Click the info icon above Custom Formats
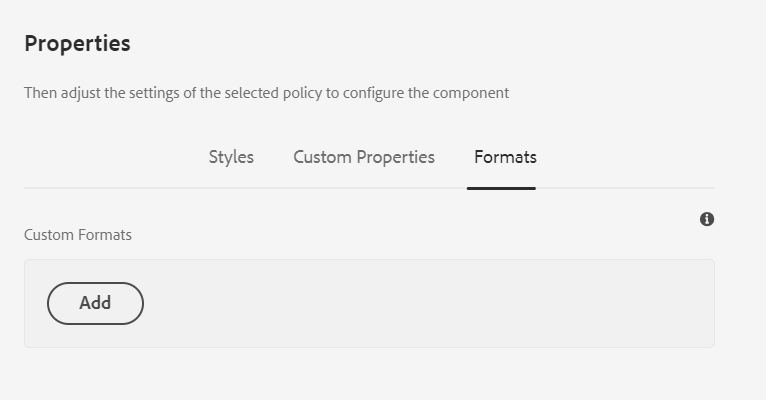This screenshot has height=400, width=766. tap(707, 219)
